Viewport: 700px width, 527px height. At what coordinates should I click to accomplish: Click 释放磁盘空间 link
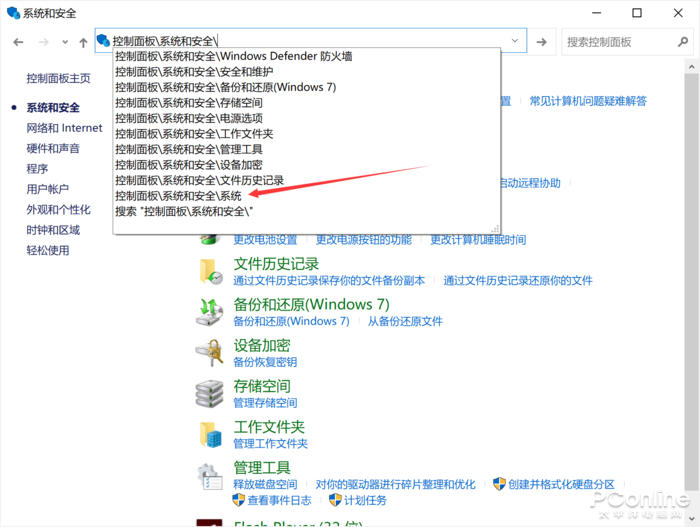[265, 484]
